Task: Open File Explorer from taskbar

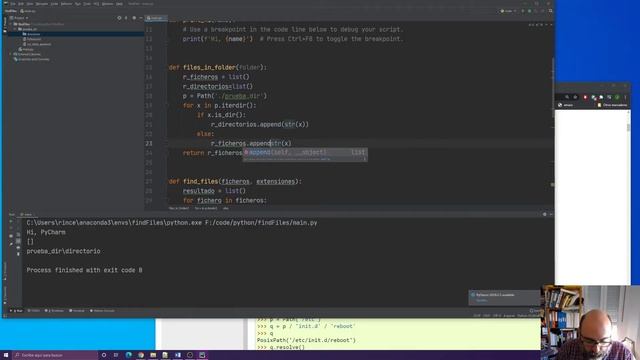Action: click(x=153, y=355)
